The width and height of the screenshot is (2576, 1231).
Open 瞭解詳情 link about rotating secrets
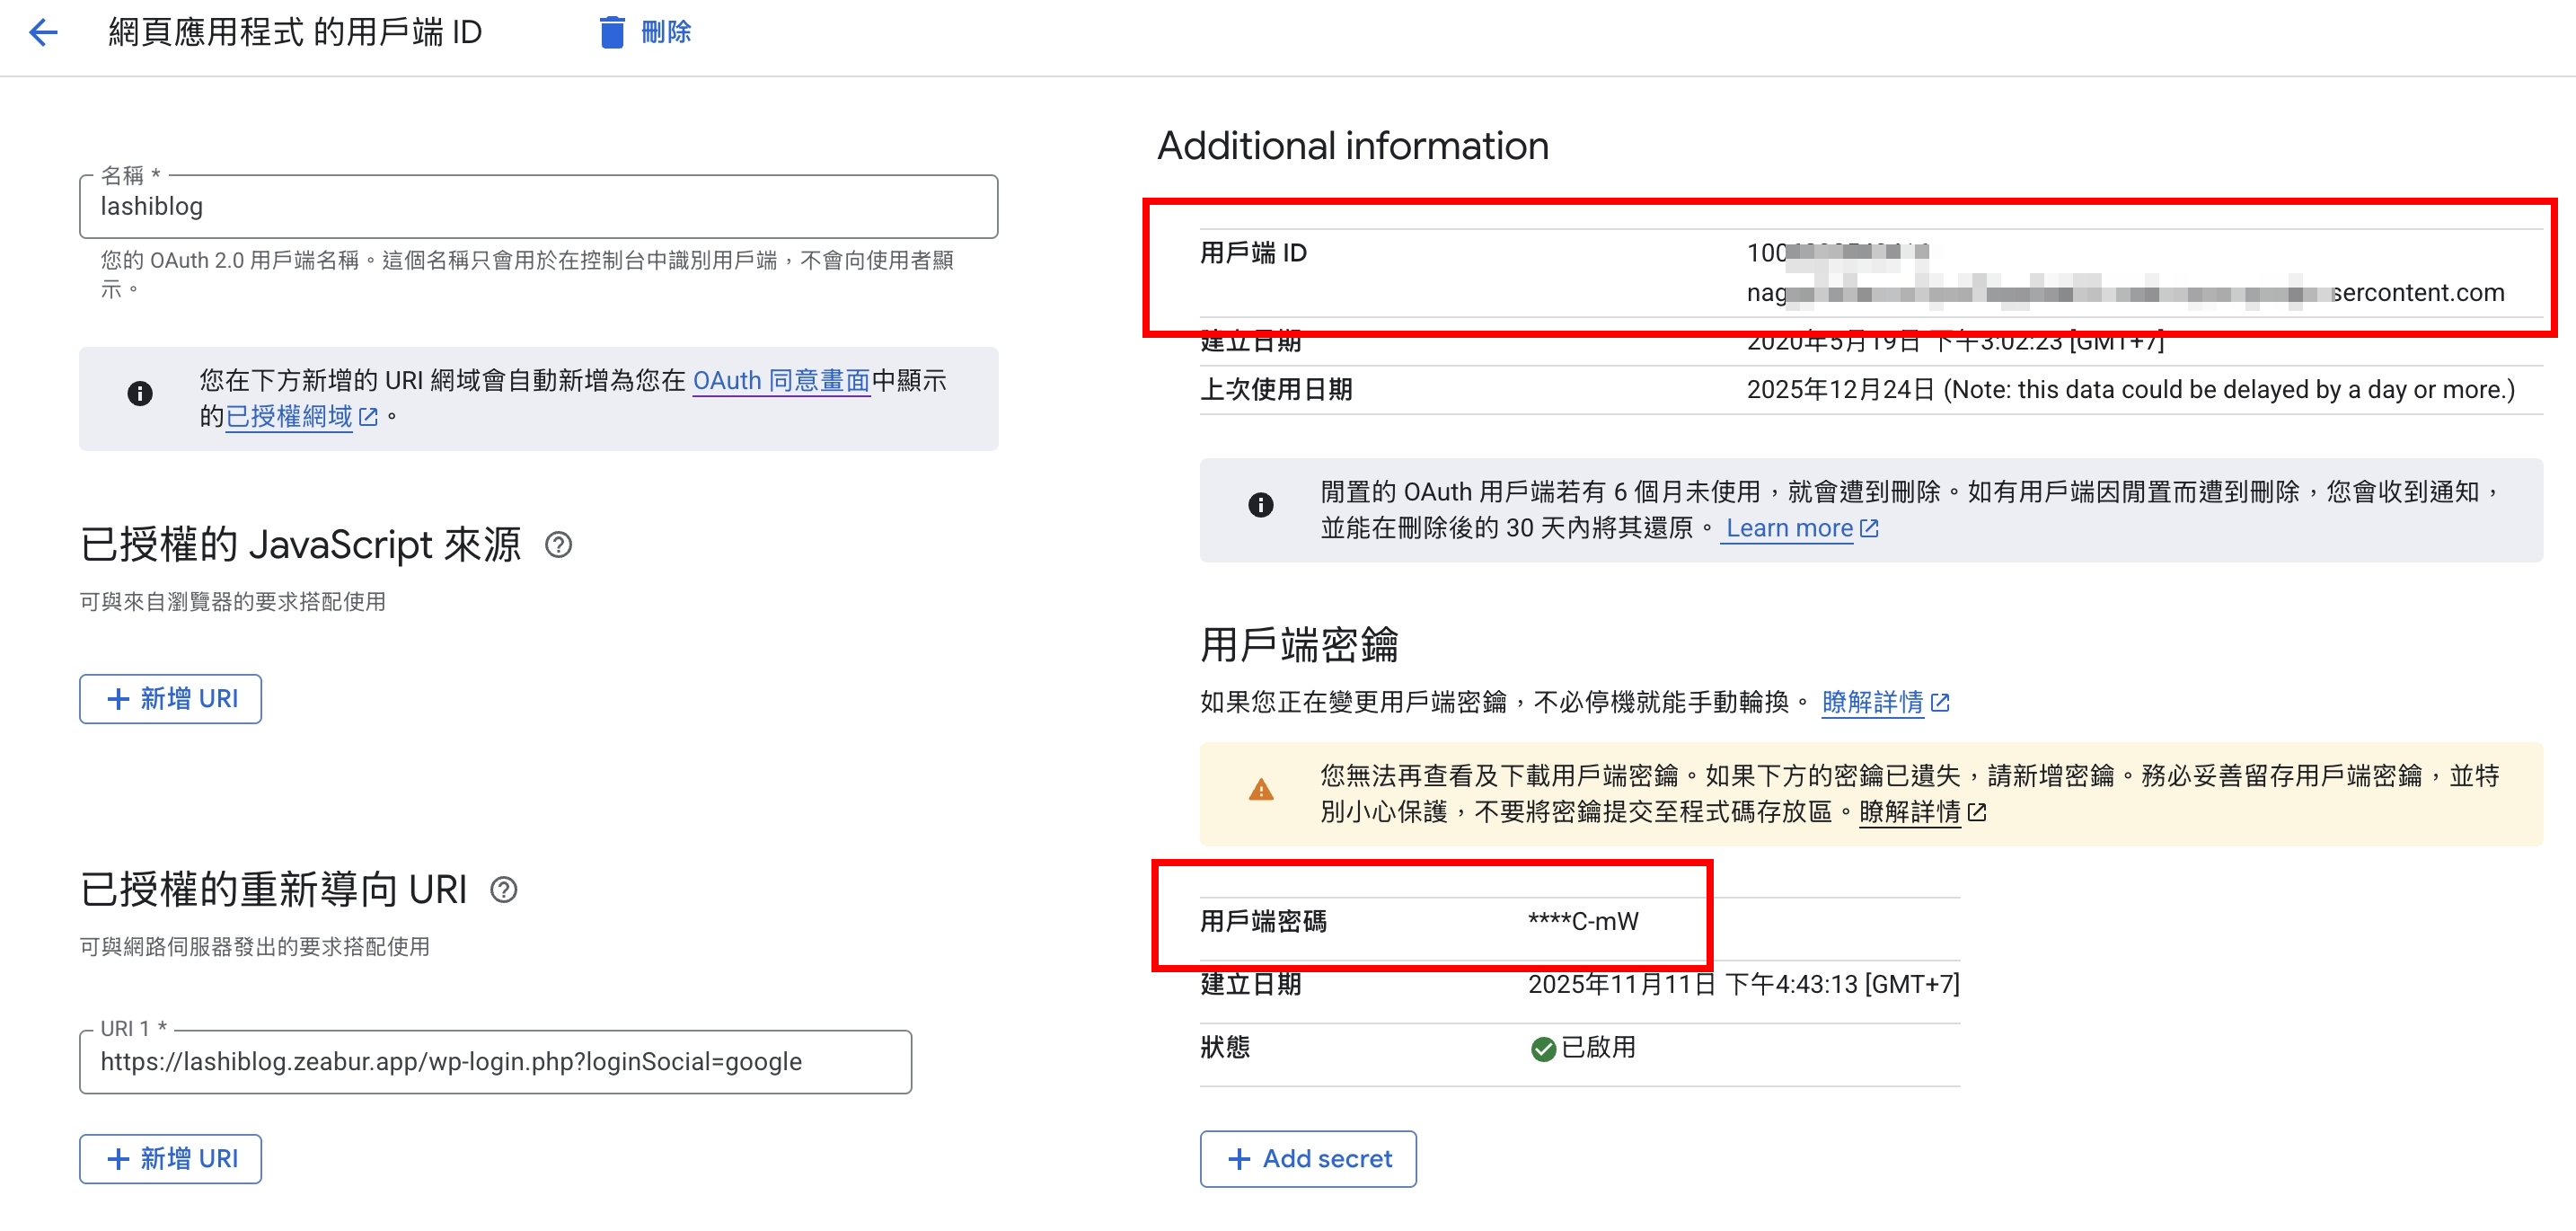point(1872,702)
